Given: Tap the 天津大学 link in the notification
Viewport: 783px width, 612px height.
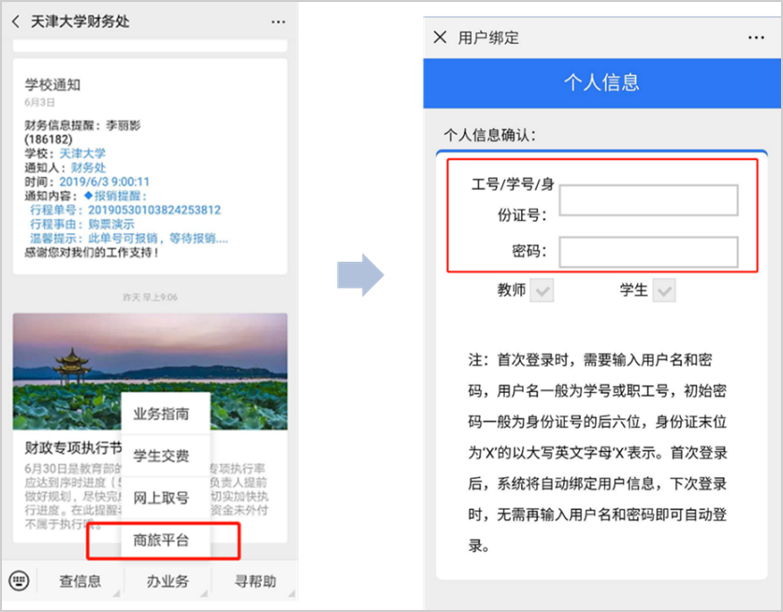Looking at the screenshot, I should tap(82, 154).
